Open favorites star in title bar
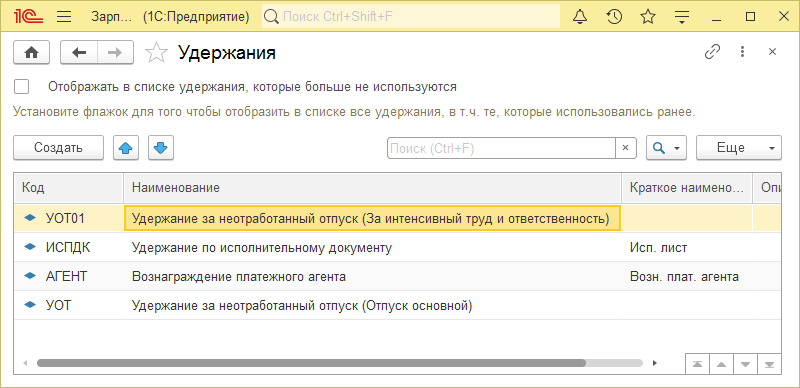The width and height of the screenshot is (800, 388). coord(648,17)
